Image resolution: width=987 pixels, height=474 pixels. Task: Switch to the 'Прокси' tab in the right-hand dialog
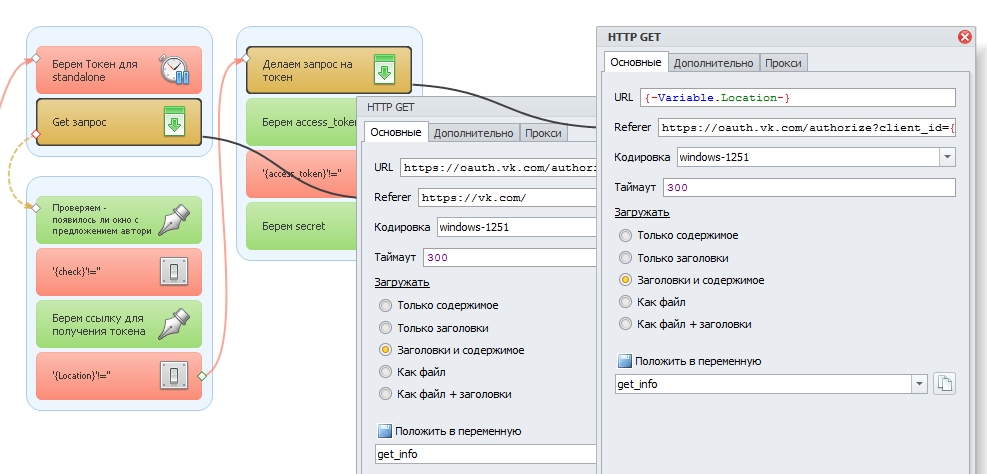point(784,63)
